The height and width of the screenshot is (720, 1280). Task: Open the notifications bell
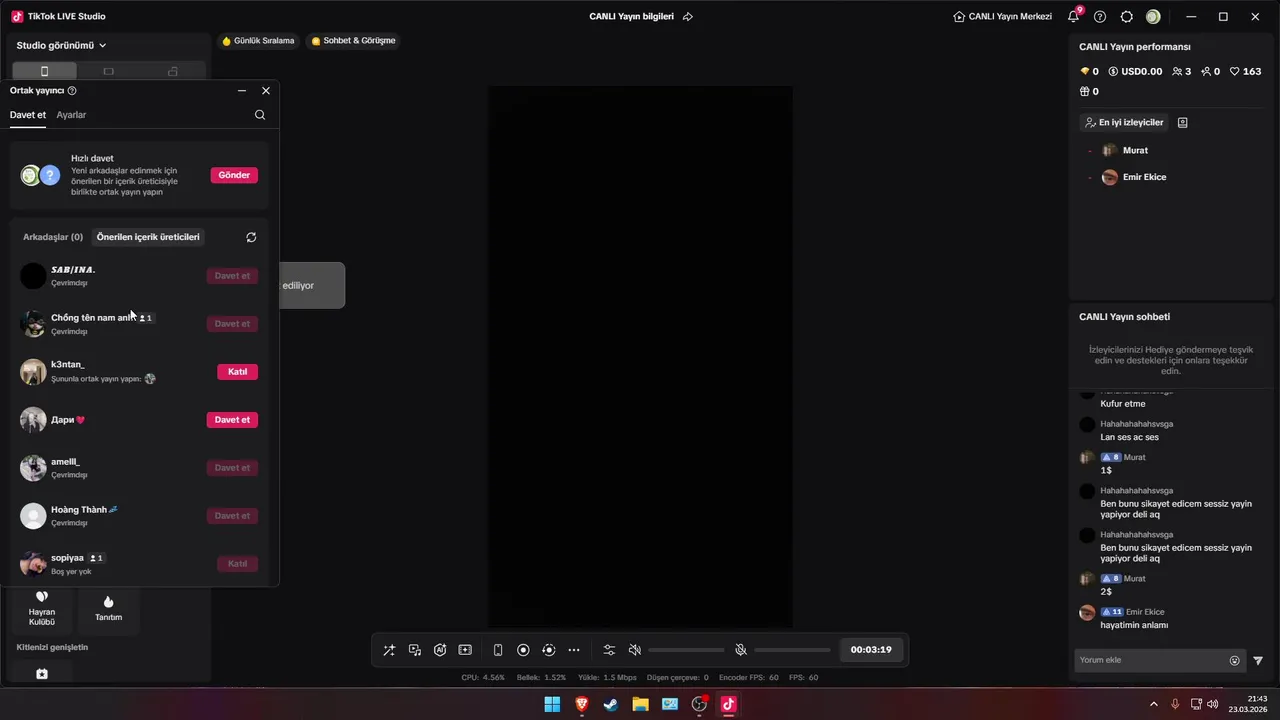pos(1074,17)
